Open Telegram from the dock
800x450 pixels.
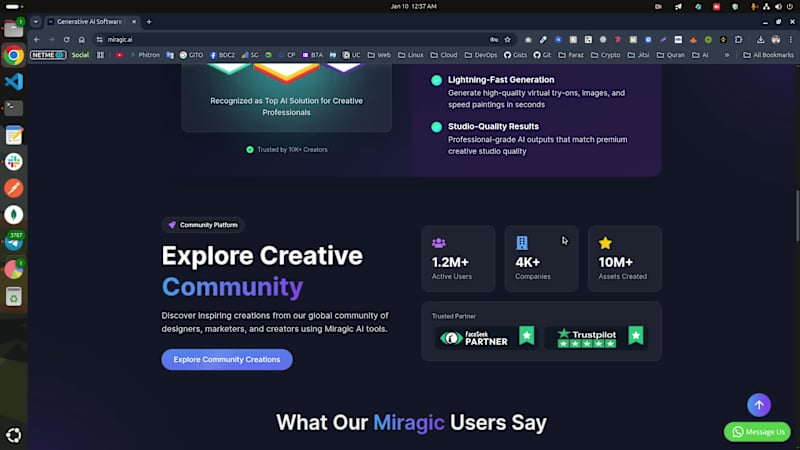tap(14, 242)
